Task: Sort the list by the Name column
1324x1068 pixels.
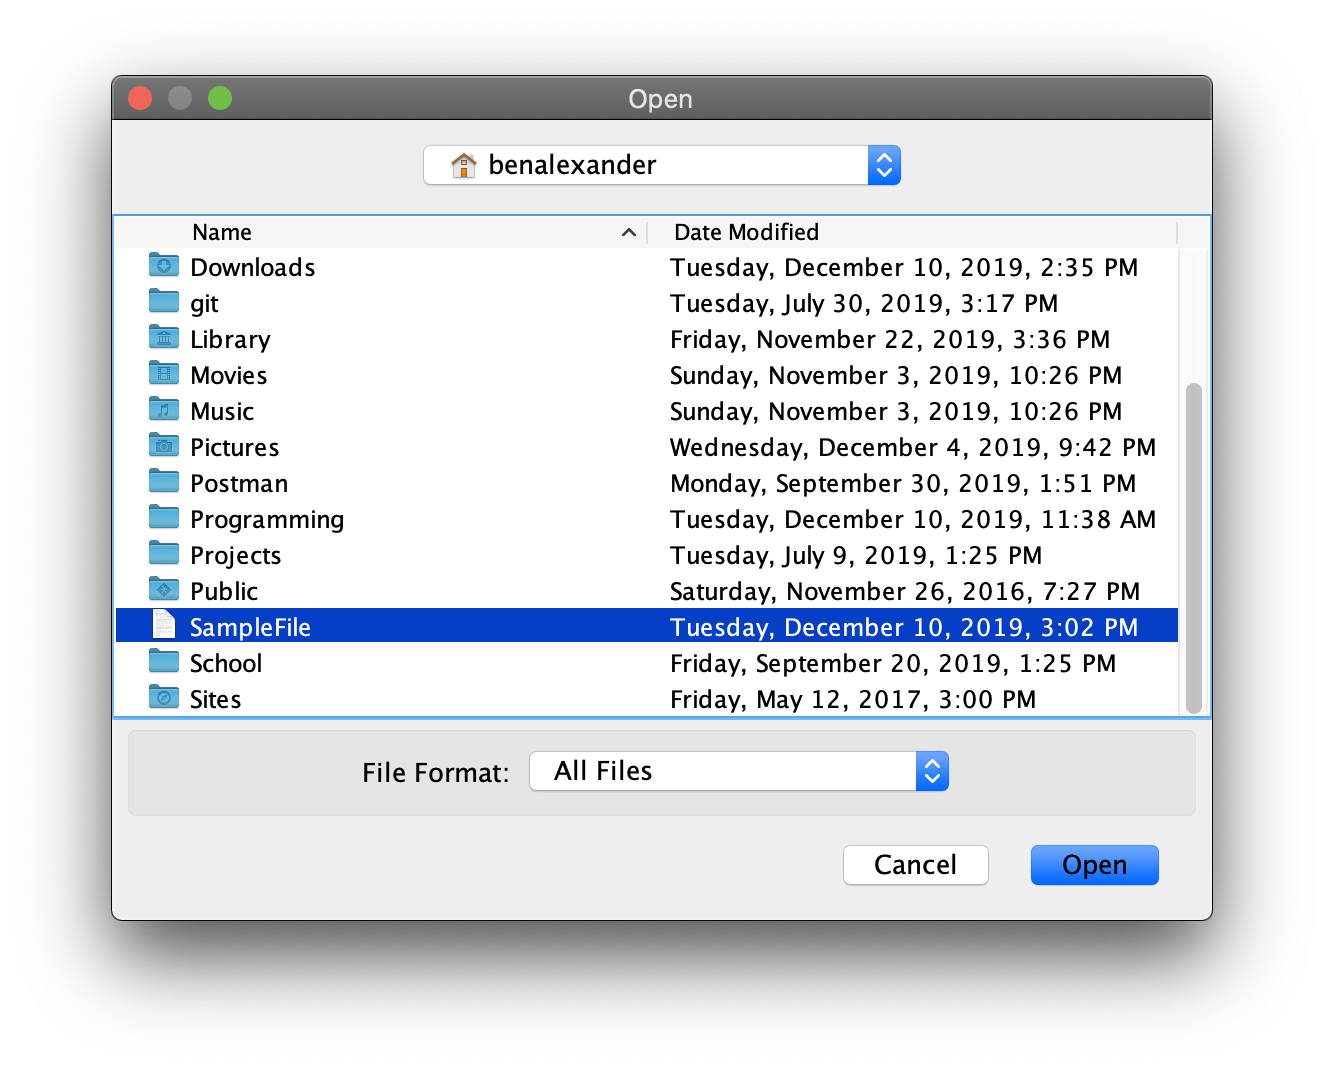Action: click(x=222, y=232)
